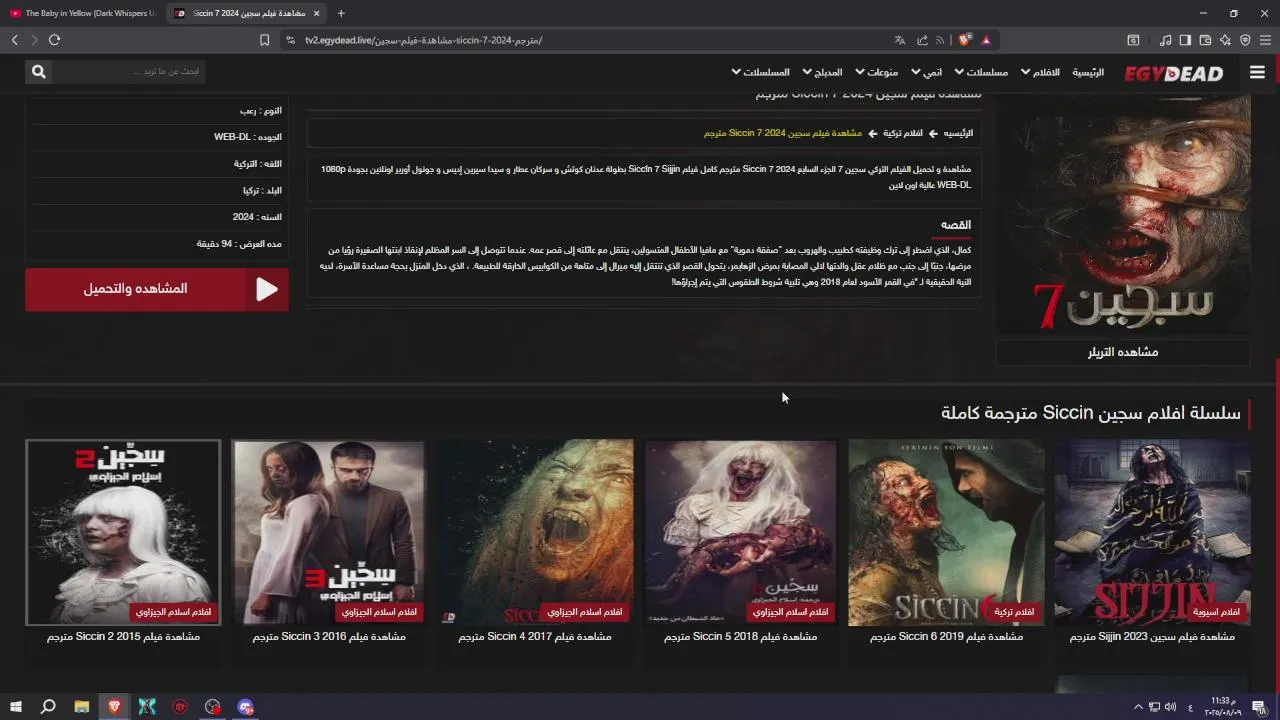Click the مشاهده التريلر trailer button
This screenshot has width=1280, height=720.
click(x=1123, y=352)
